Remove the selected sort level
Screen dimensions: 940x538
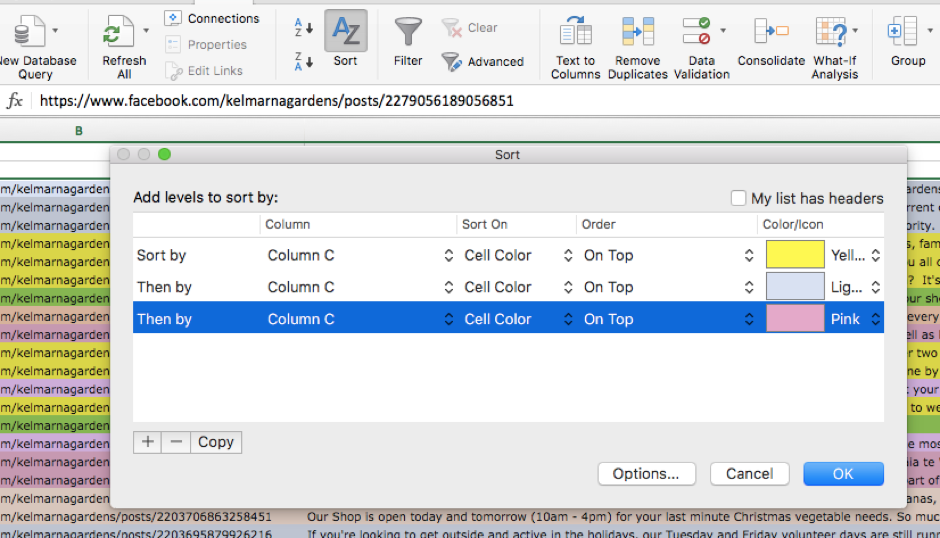[x=176, y=442]
